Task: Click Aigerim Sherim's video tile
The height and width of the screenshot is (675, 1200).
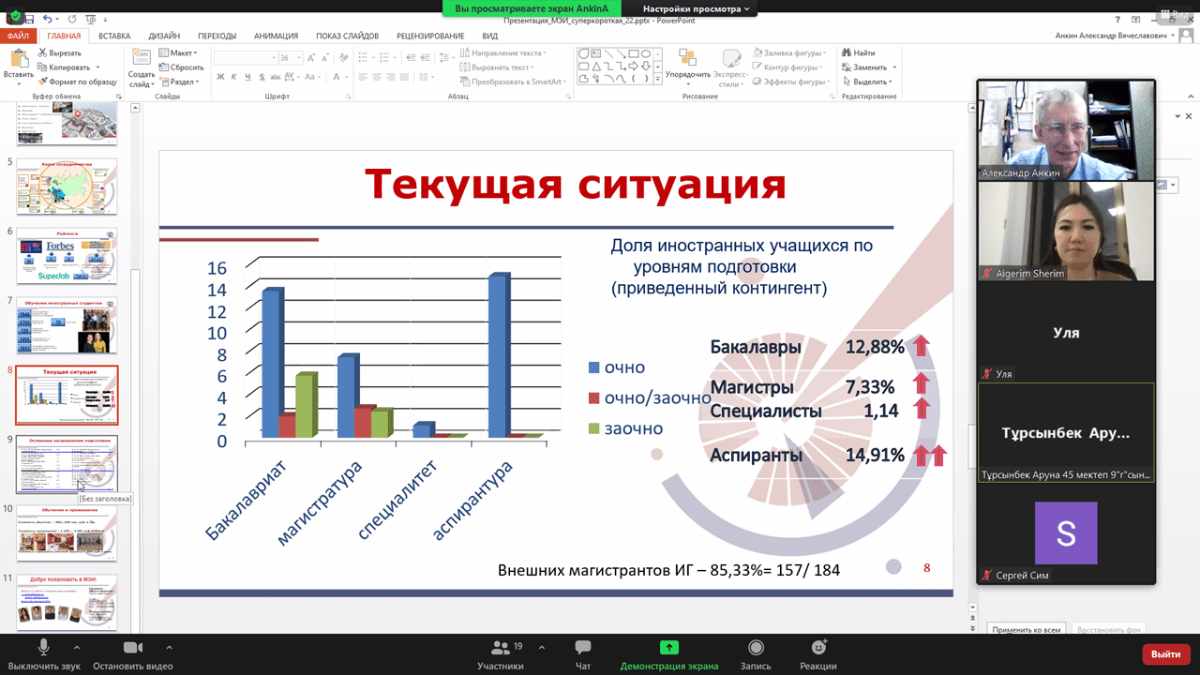Action: point(1066,231)
